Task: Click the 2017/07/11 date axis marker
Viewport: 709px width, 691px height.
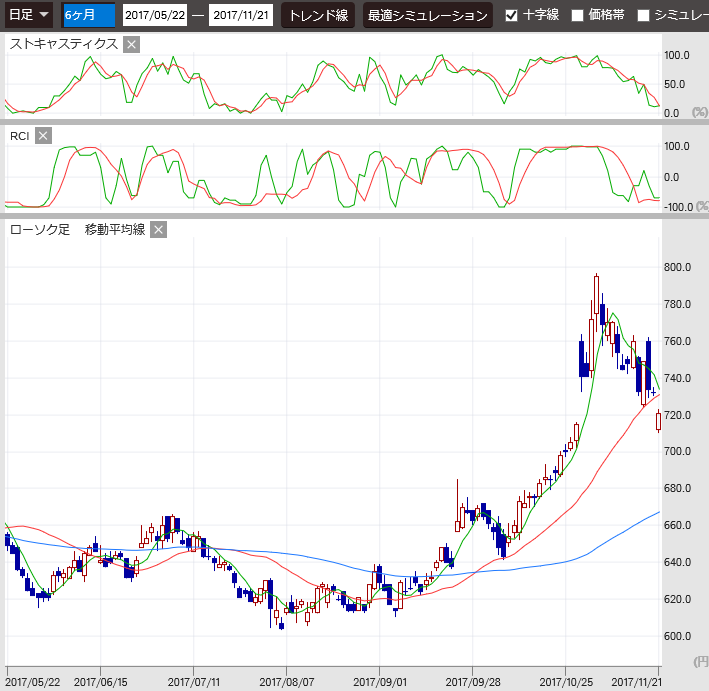Action: [x=194, y=681]
